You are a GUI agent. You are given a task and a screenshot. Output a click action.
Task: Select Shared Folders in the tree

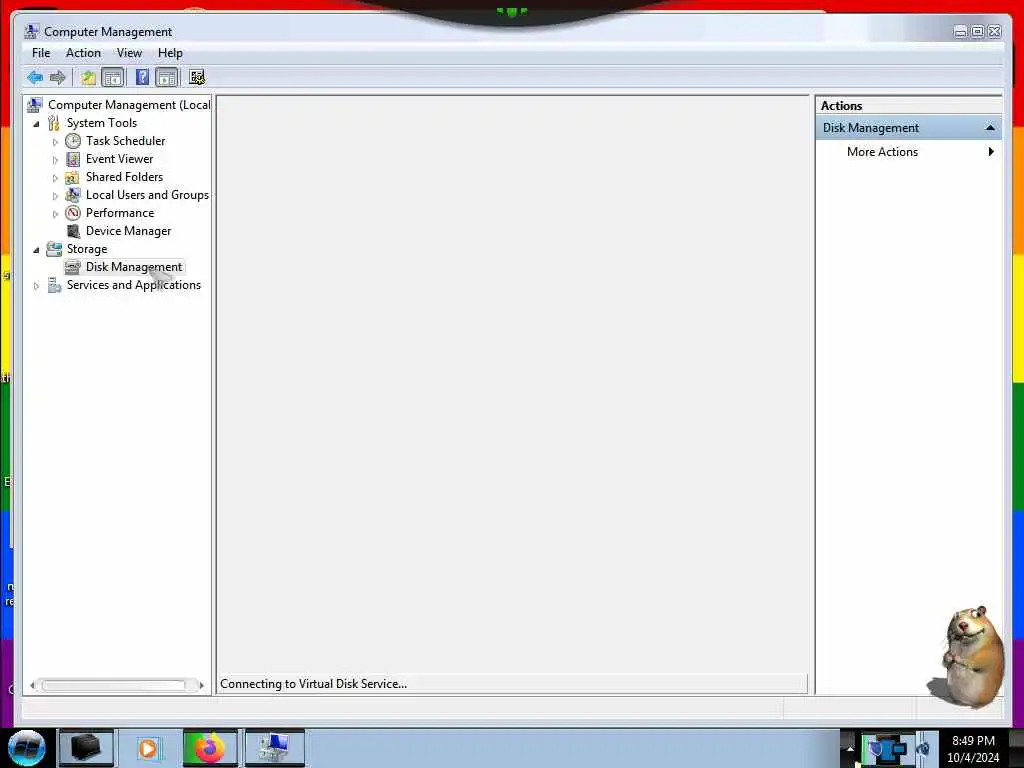124,177
